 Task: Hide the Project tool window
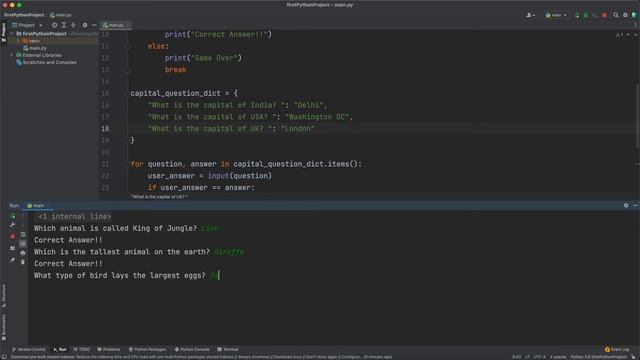click(94, 25)
